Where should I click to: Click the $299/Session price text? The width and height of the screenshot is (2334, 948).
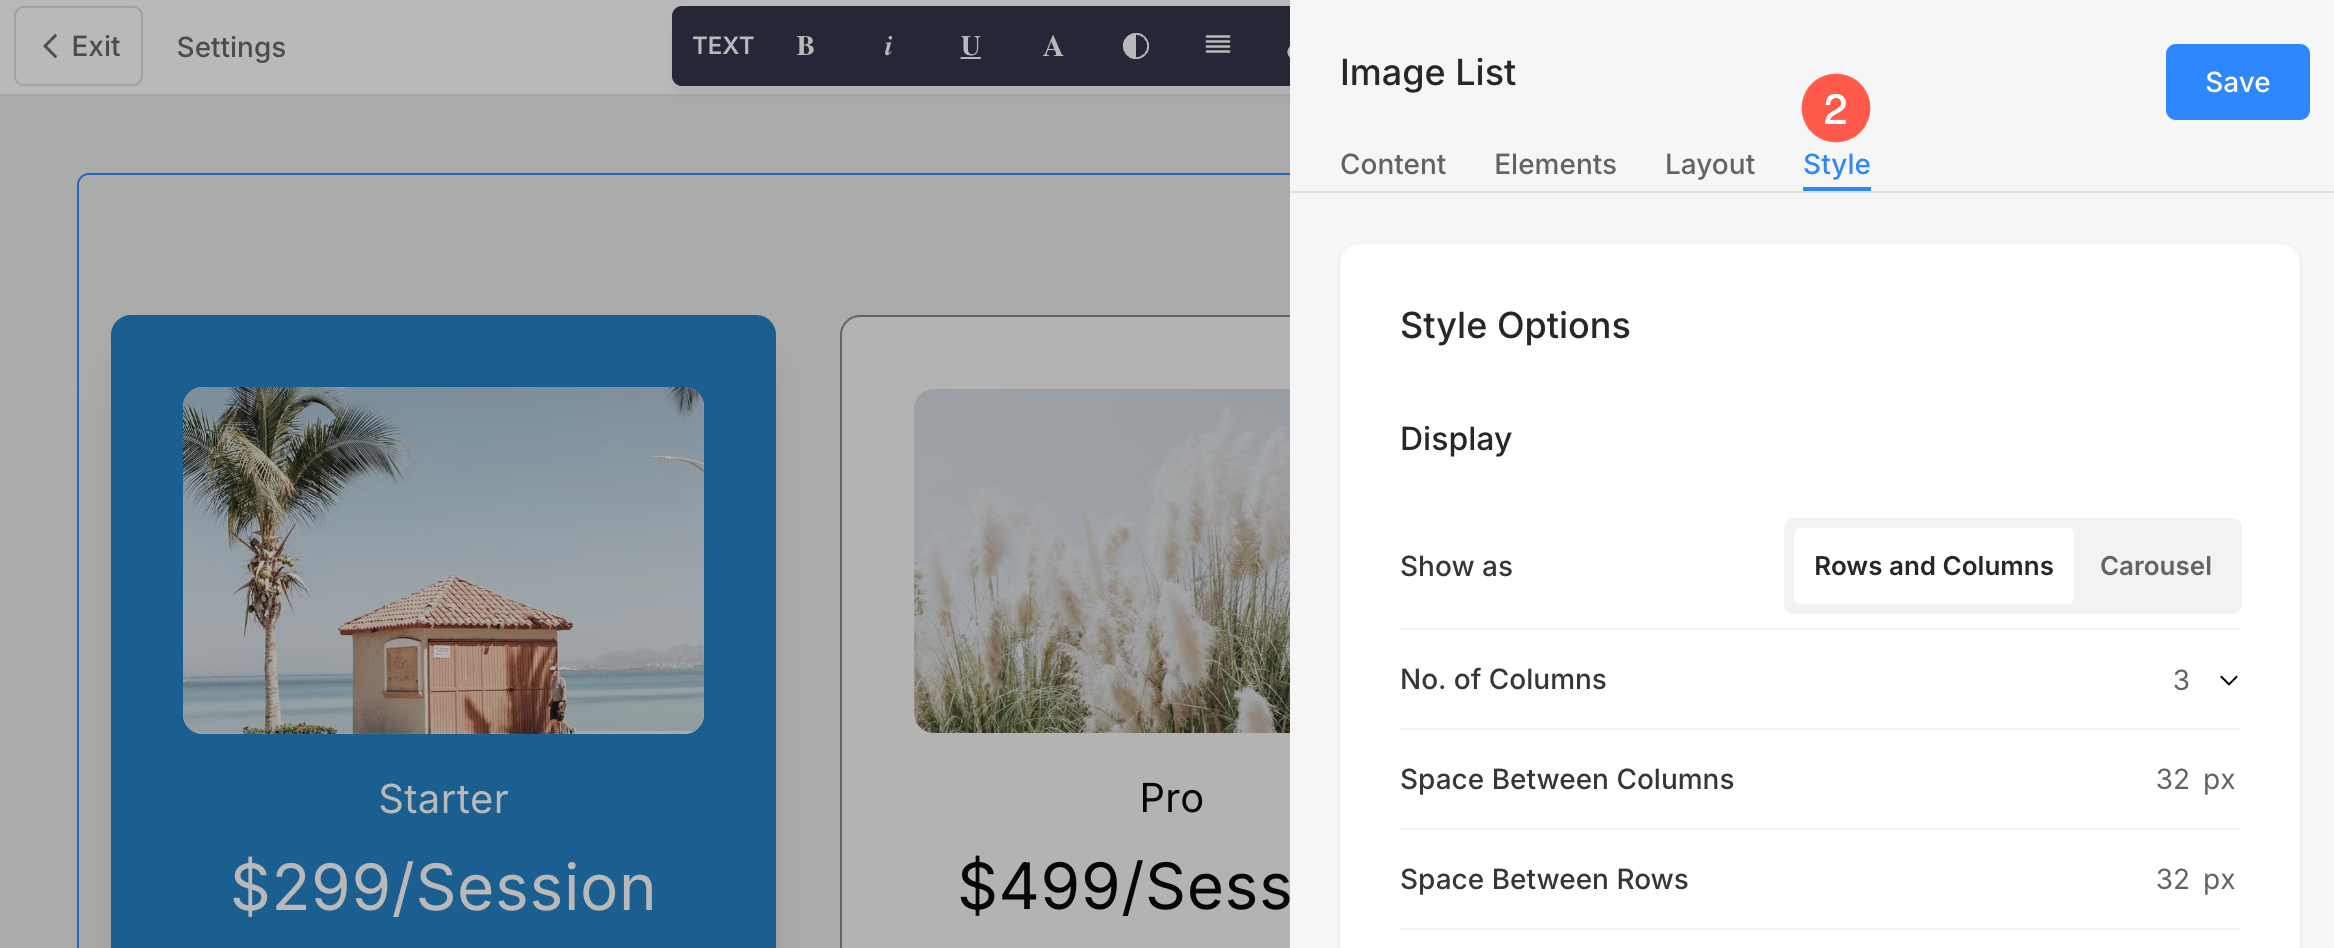[x=443, y=887]
